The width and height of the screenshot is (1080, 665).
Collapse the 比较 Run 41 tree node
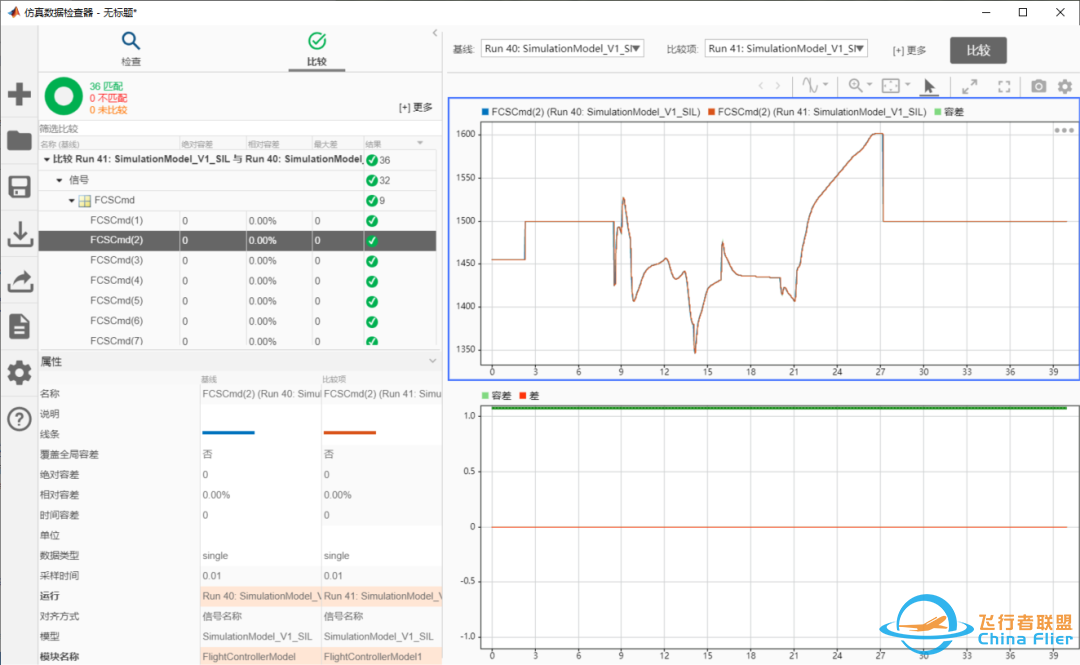pyautogui.click(x=46, y=160)
